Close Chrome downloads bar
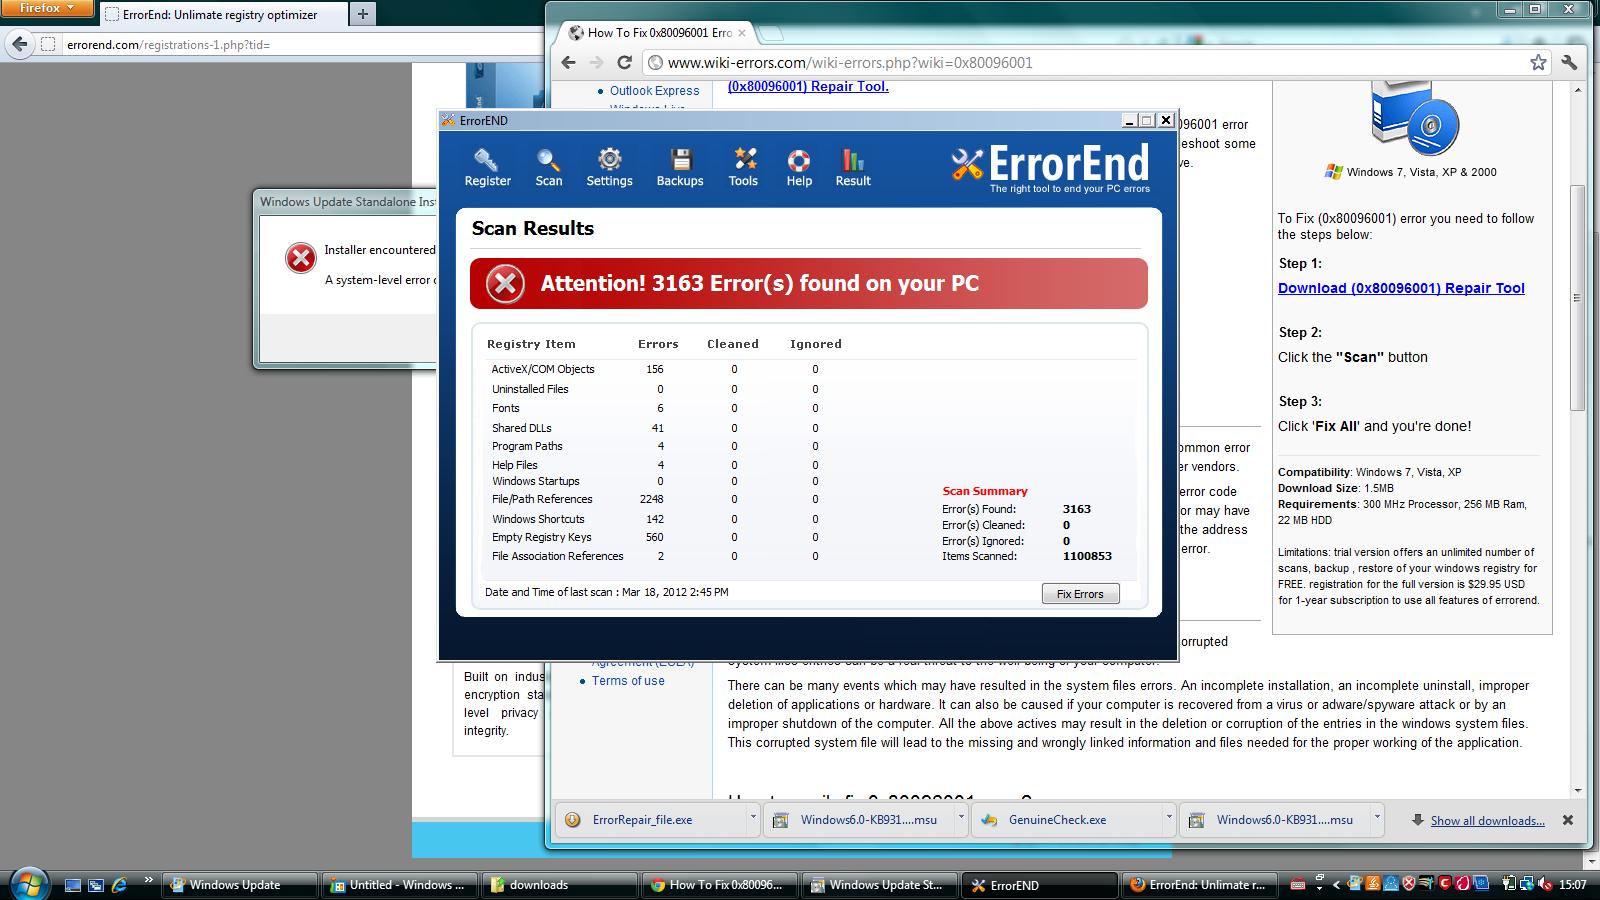The width and height of the screenshot is (1600, 900). tap(1568, 820)
